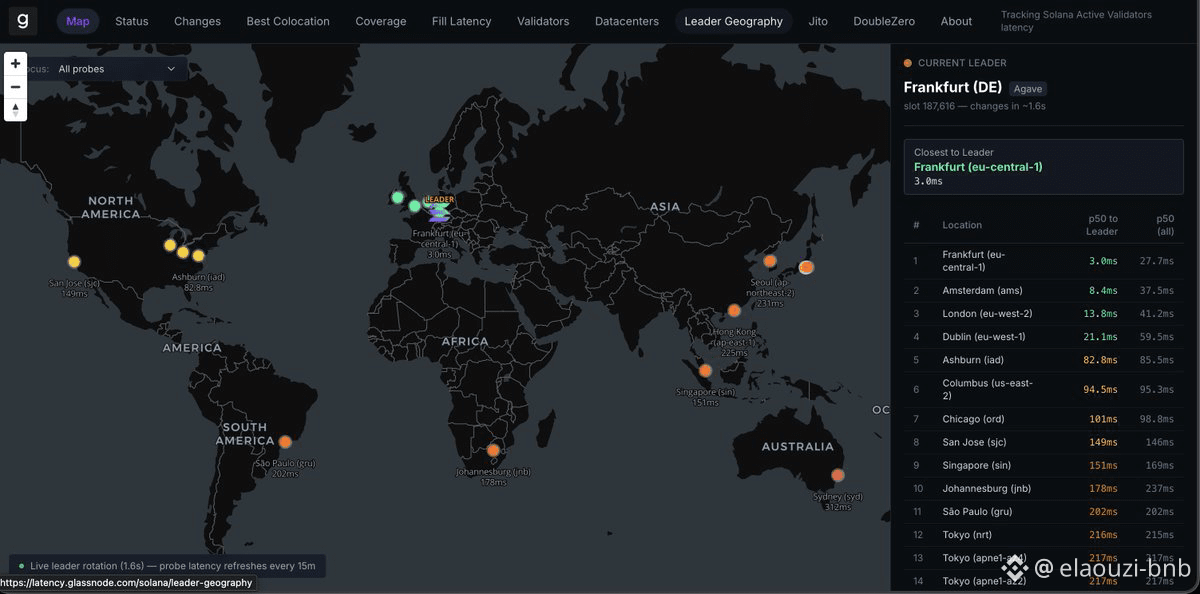Open the About page
This screenshot has width=1200, height=594.
[x=956, y=21]
